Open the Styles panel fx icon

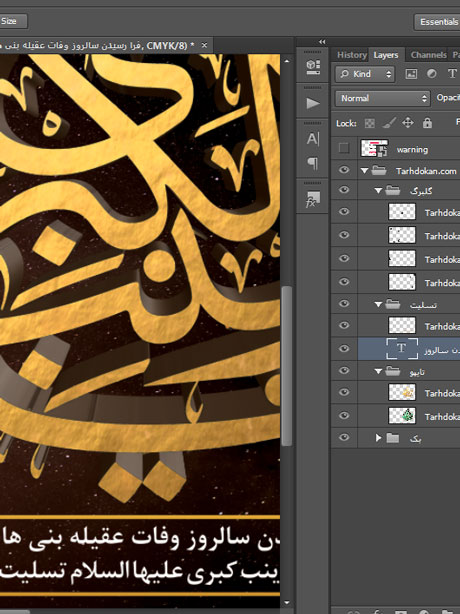[x=313, y=199]
